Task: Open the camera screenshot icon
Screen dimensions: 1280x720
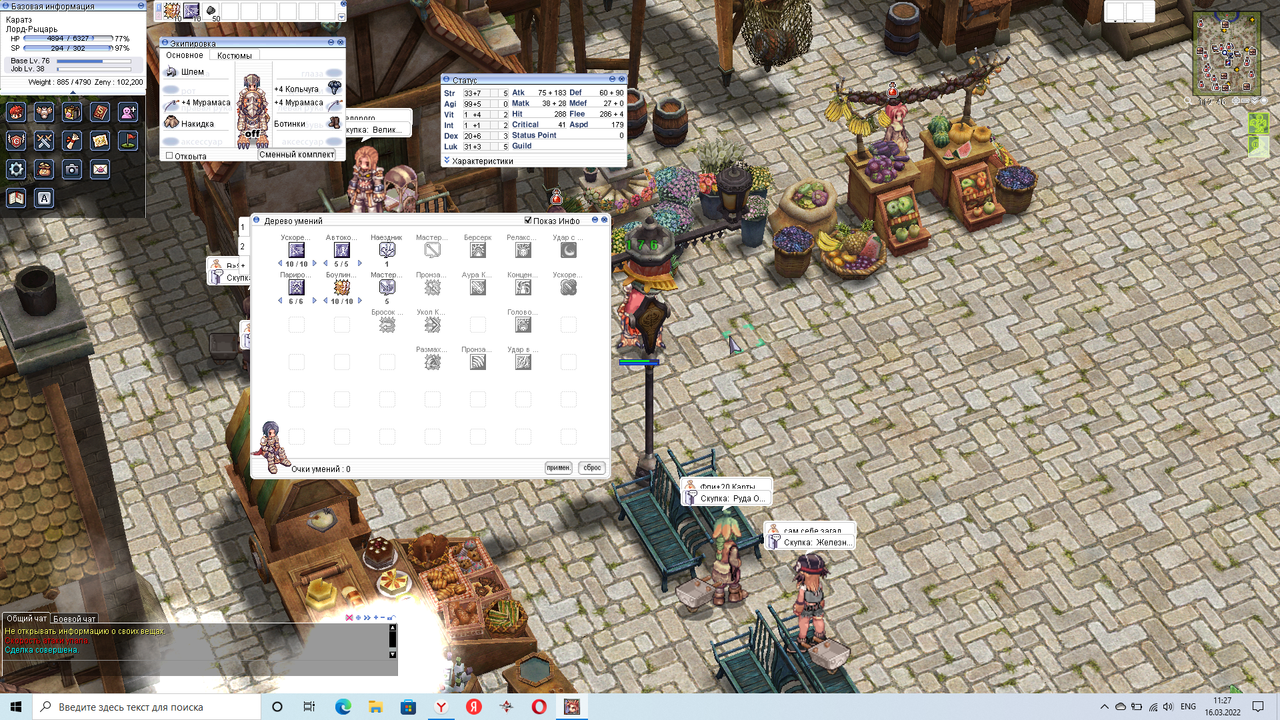Action: coord(72,169)
